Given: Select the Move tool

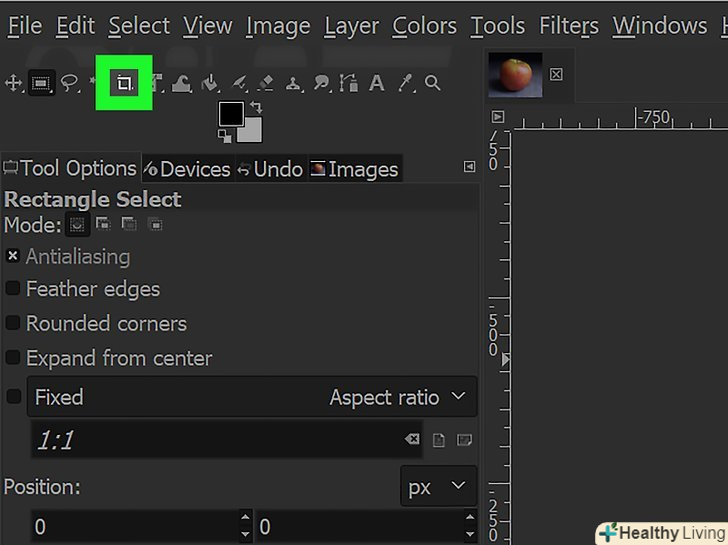Looking at the screenshot, I should pos(14,84).
